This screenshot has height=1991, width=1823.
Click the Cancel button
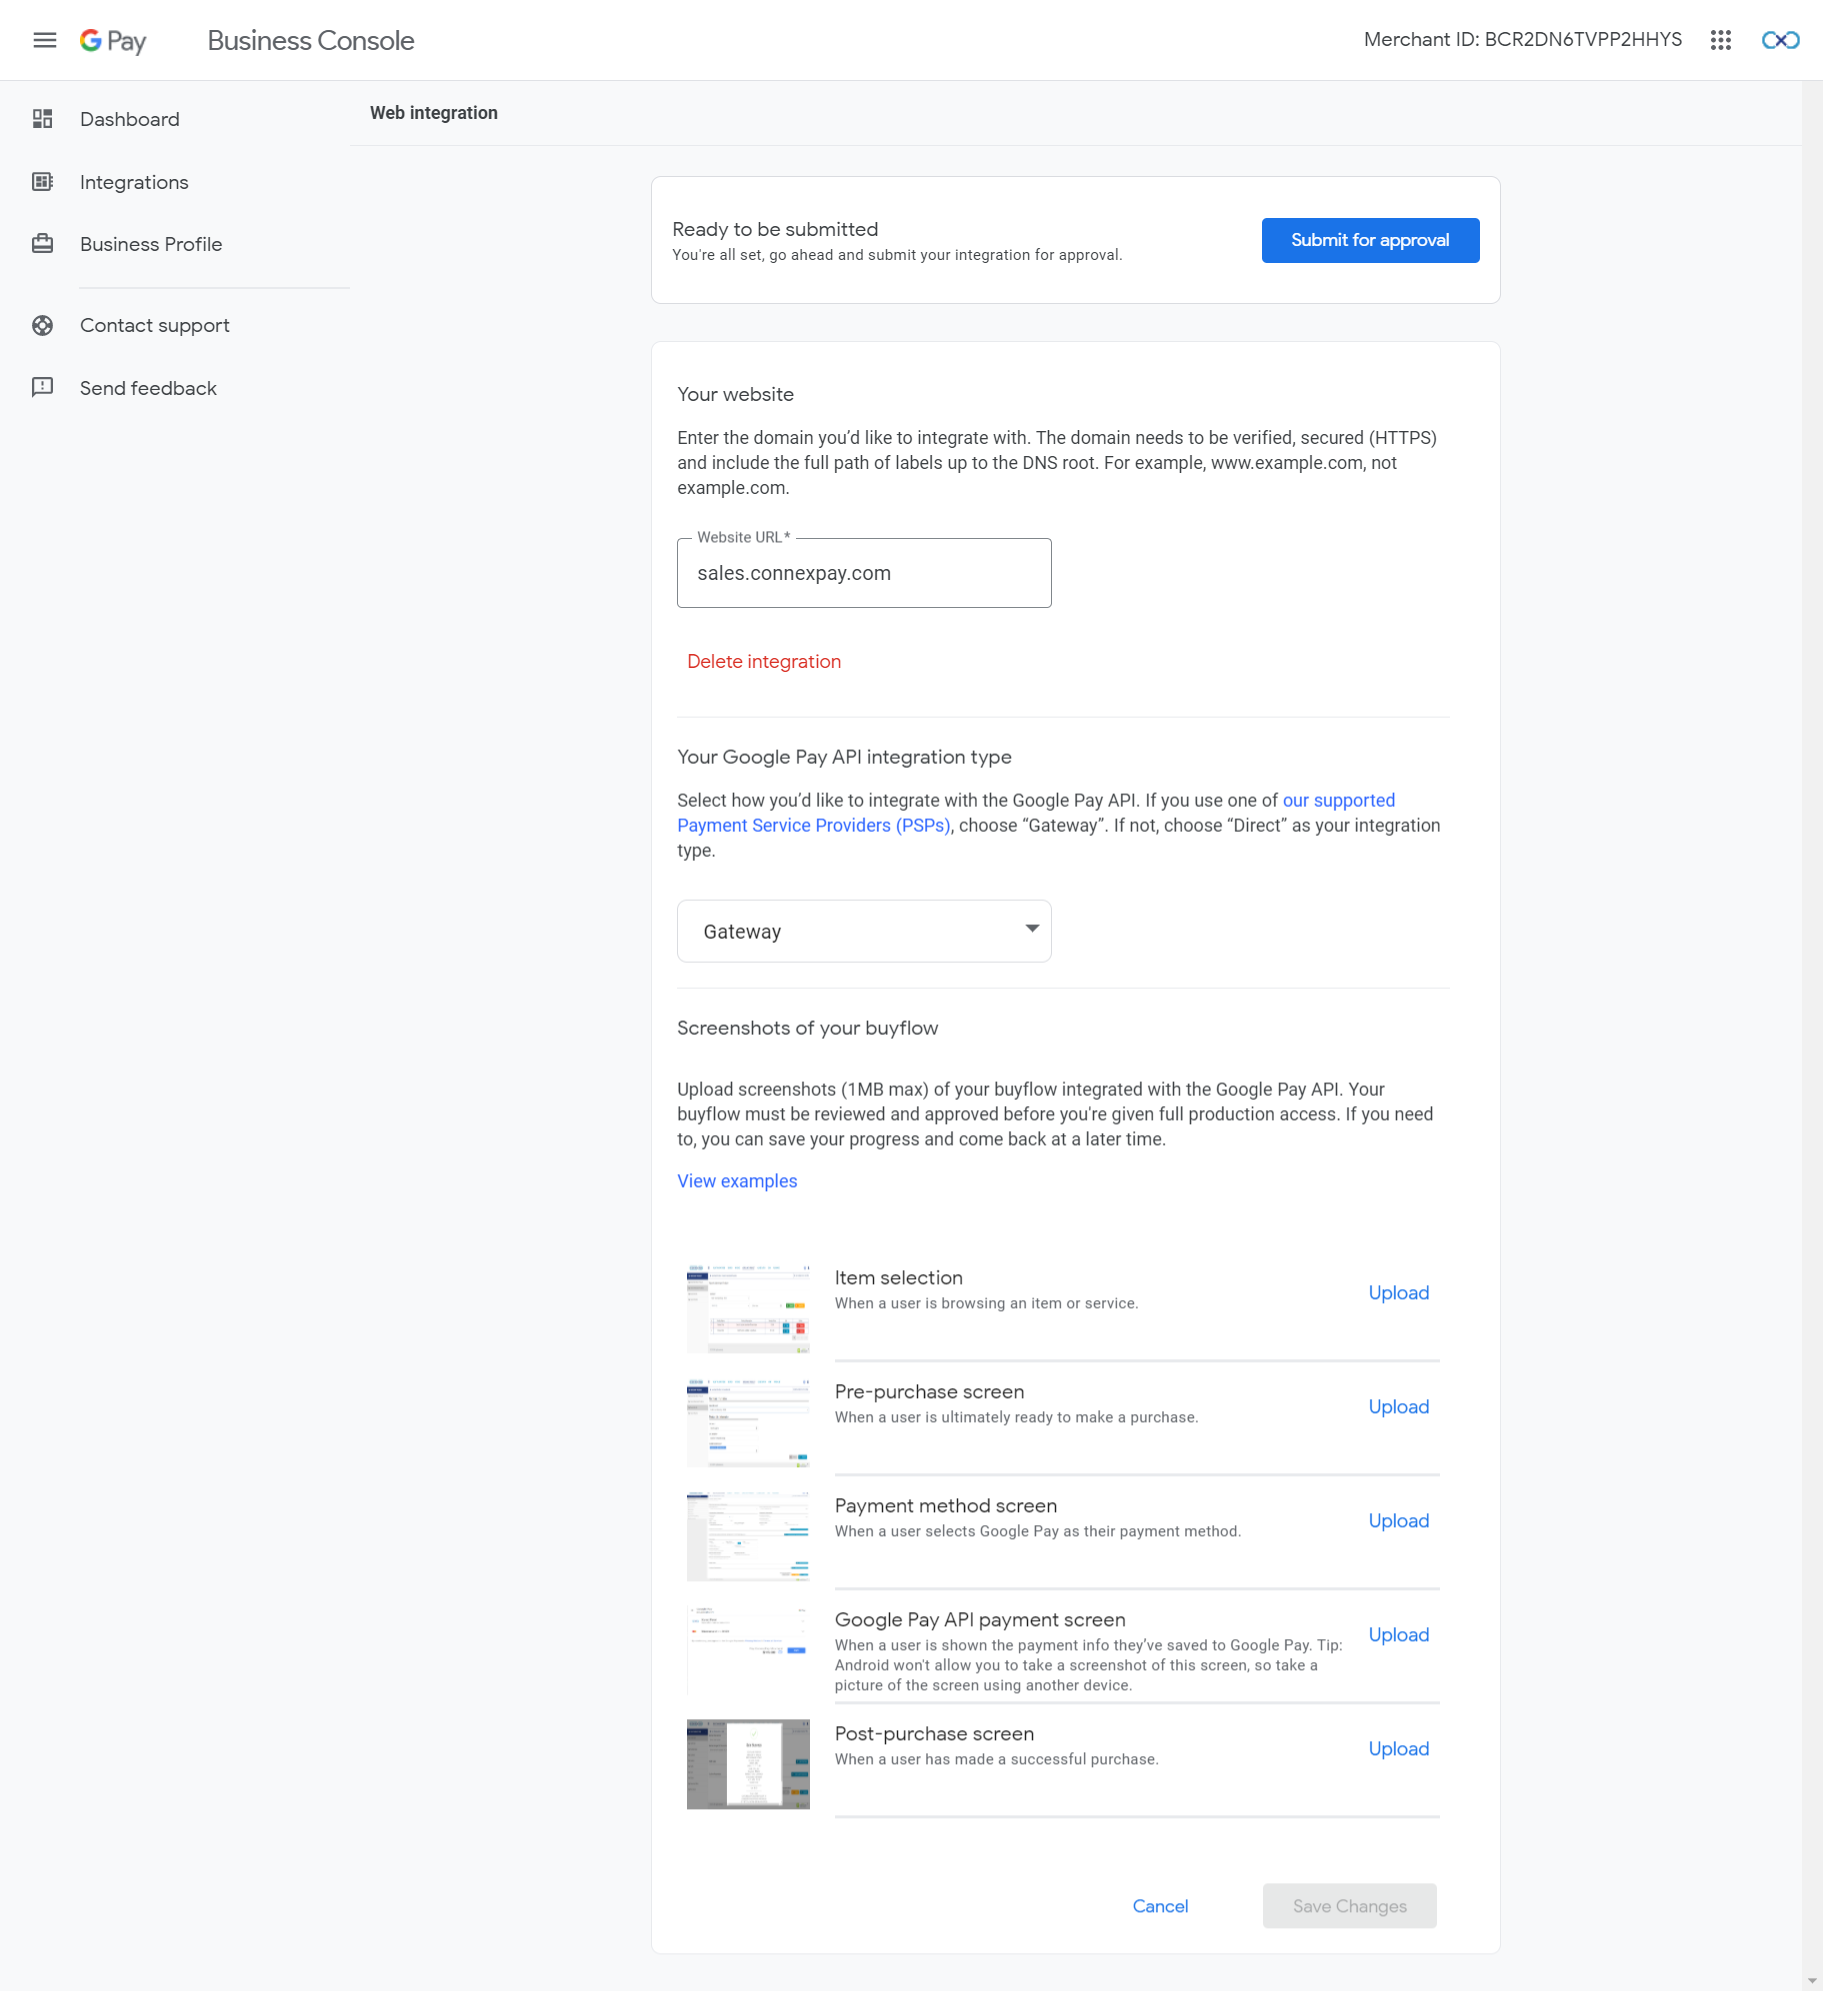(x=1160, y=1906)
